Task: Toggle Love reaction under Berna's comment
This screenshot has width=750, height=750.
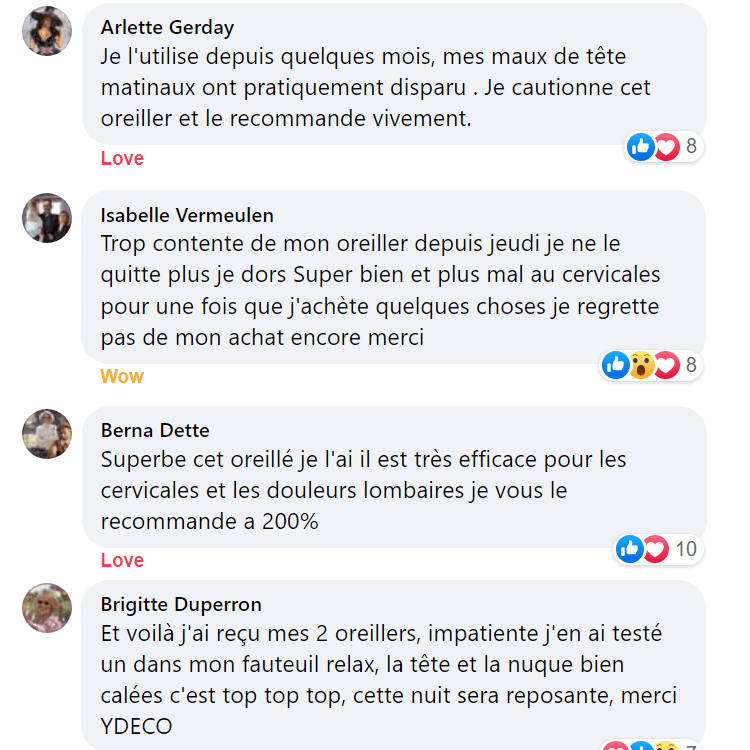Action: pyautogui.click(x=122, y=561)
